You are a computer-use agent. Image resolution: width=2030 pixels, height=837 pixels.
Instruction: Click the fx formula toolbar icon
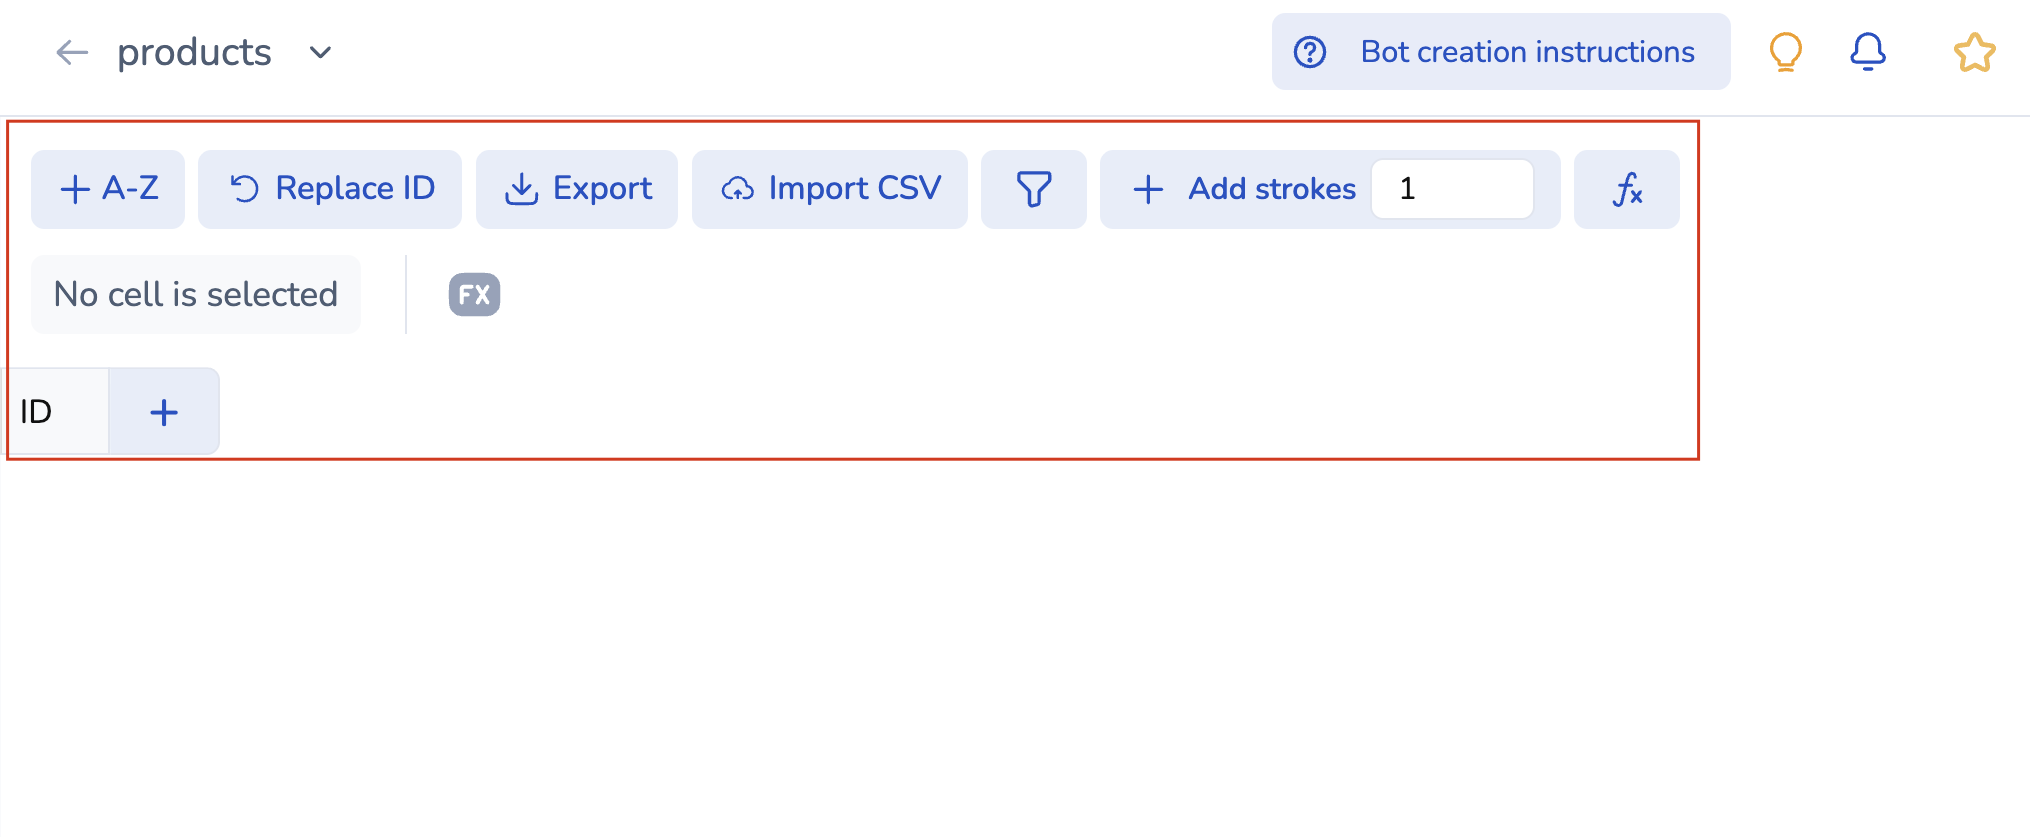(x=1626, y=189)
